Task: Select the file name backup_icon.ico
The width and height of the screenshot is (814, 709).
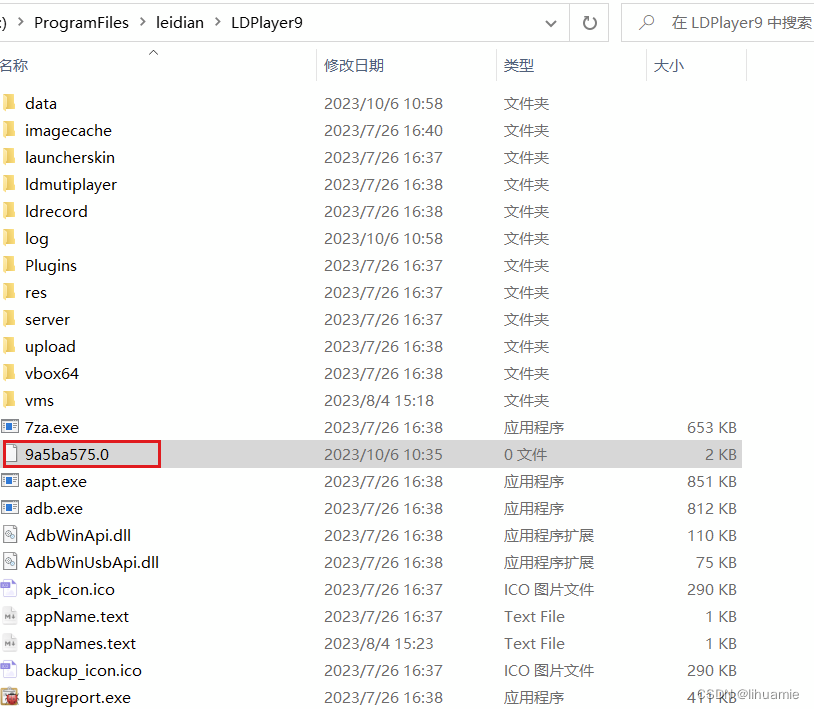Action: point(83,671)
